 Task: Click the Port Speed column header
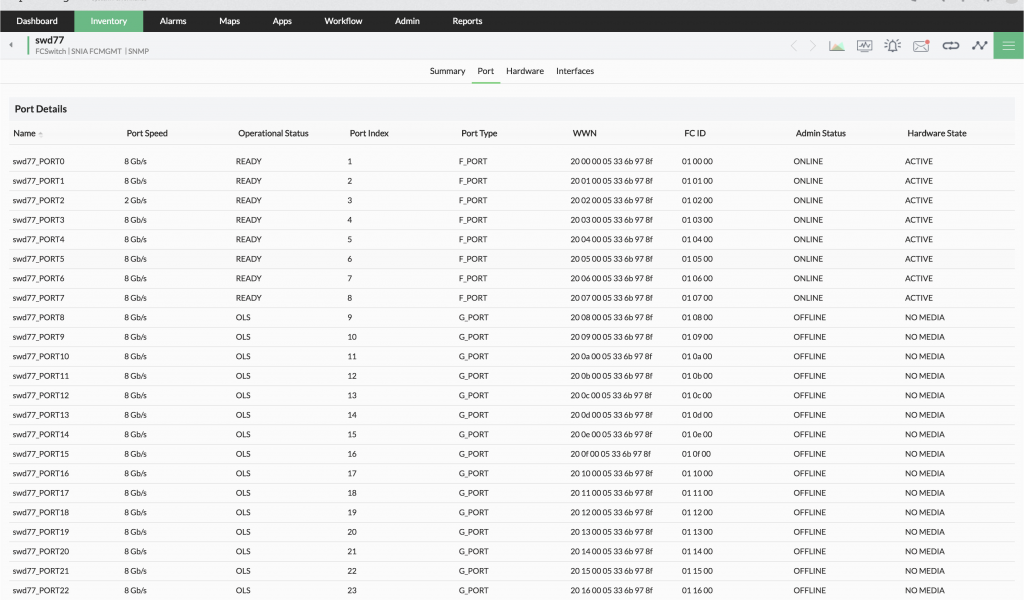point(147,133)
